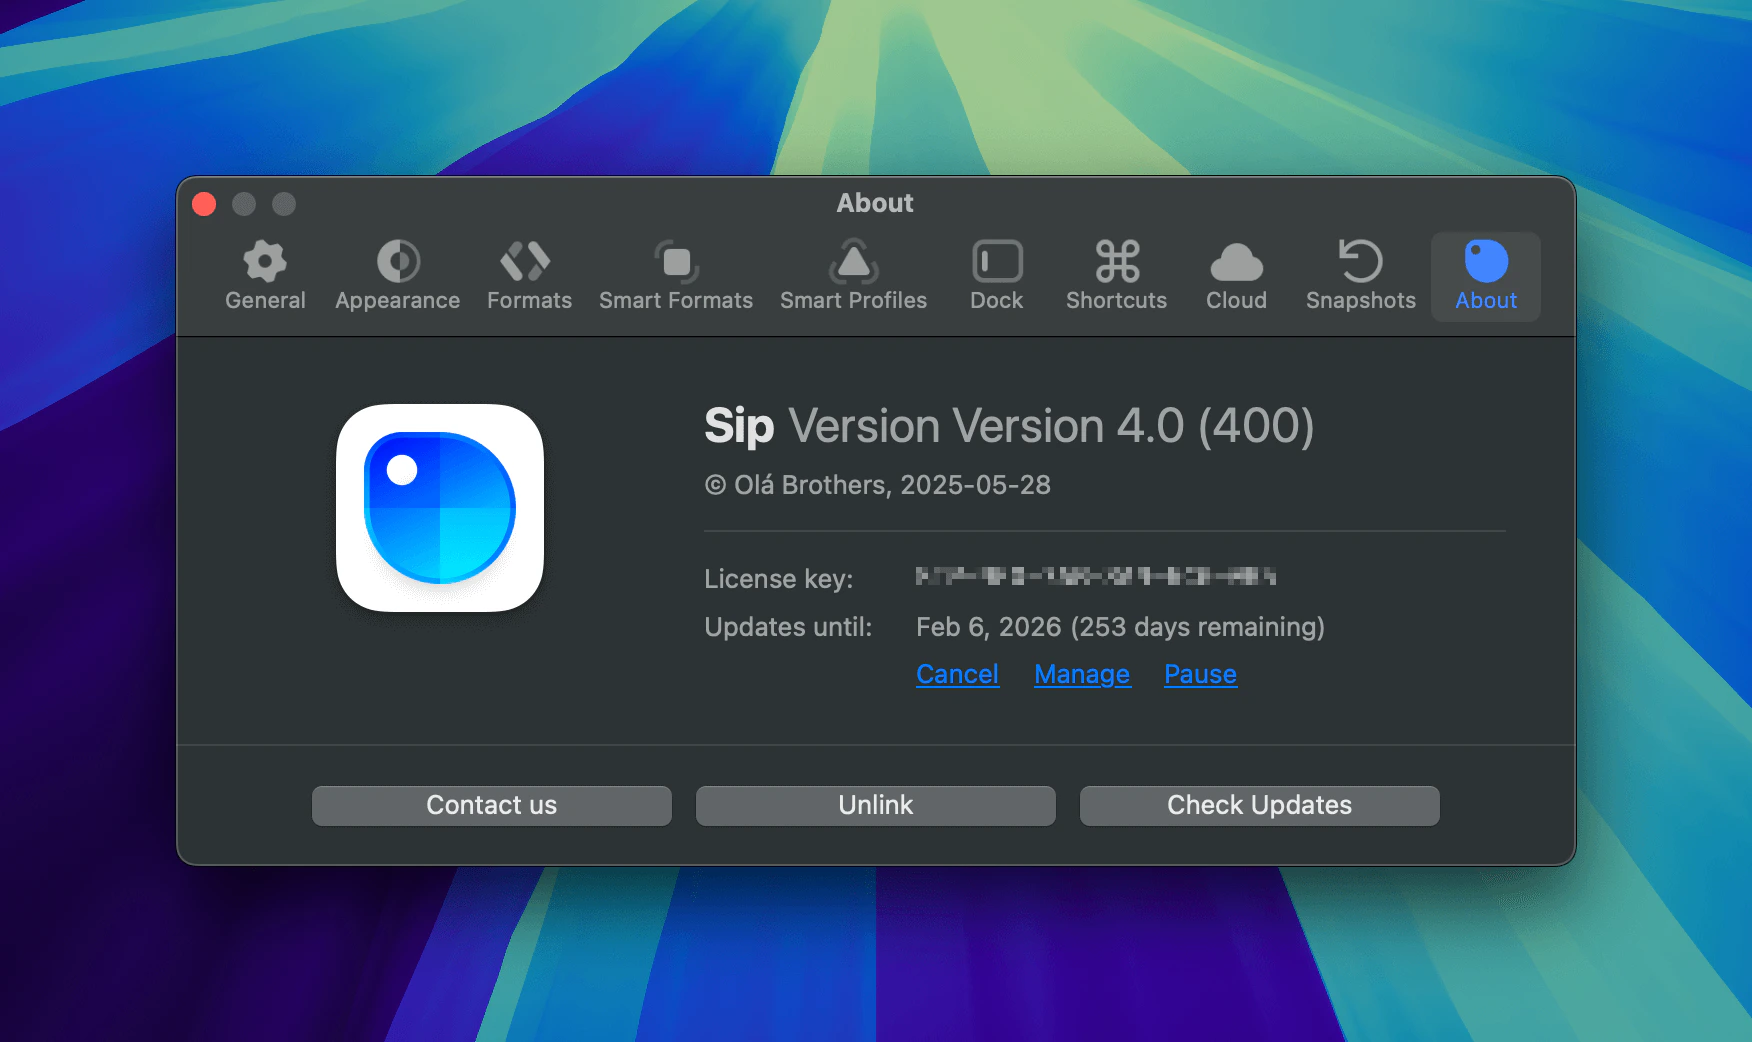This screenshot has width=1752, height=1042.
Task: Open the Formats settings pane
Action: pyautogui.click(x=529, y=277)
